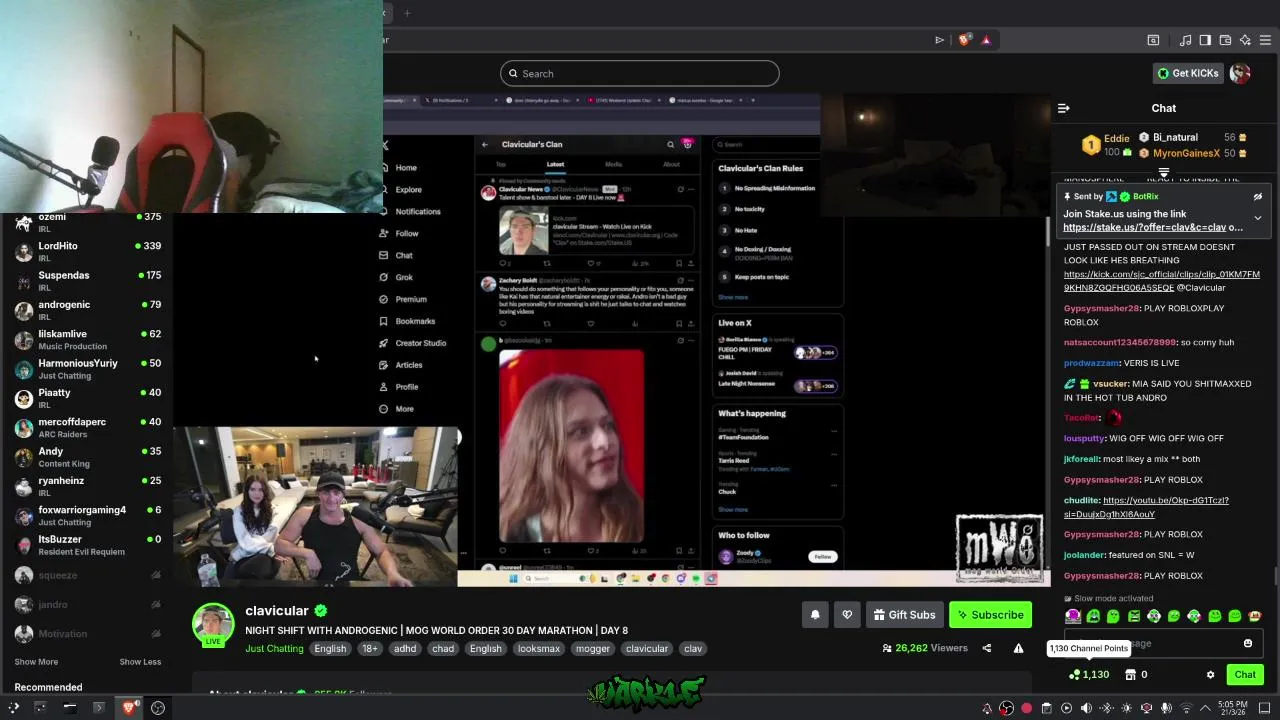Click the Brave Rewards triangle icon
This screenshot has width=1280, height=720.
pos(986,40)
